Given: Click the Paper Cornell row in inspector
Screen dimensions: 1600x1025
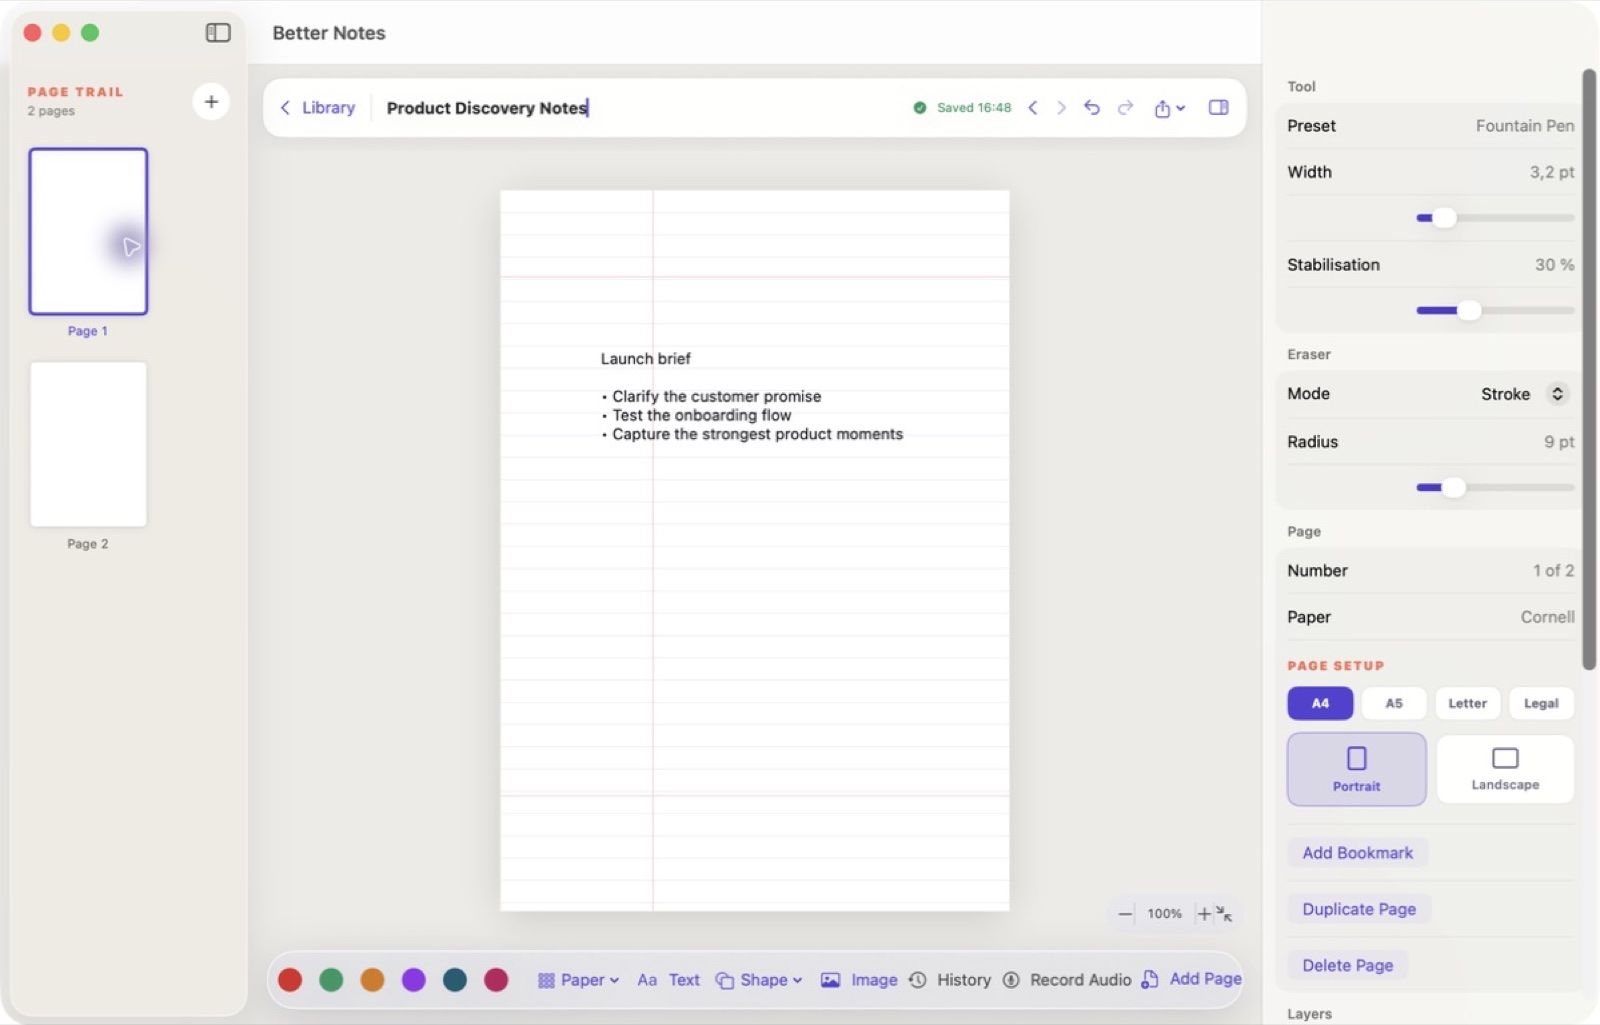Looking at the screenshot, I should click(1430, 617).
